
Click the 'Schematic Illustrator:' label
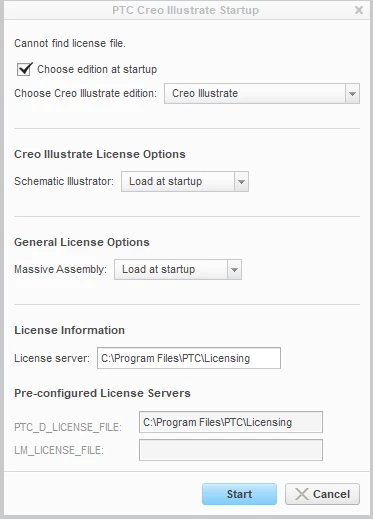(64, 181)
